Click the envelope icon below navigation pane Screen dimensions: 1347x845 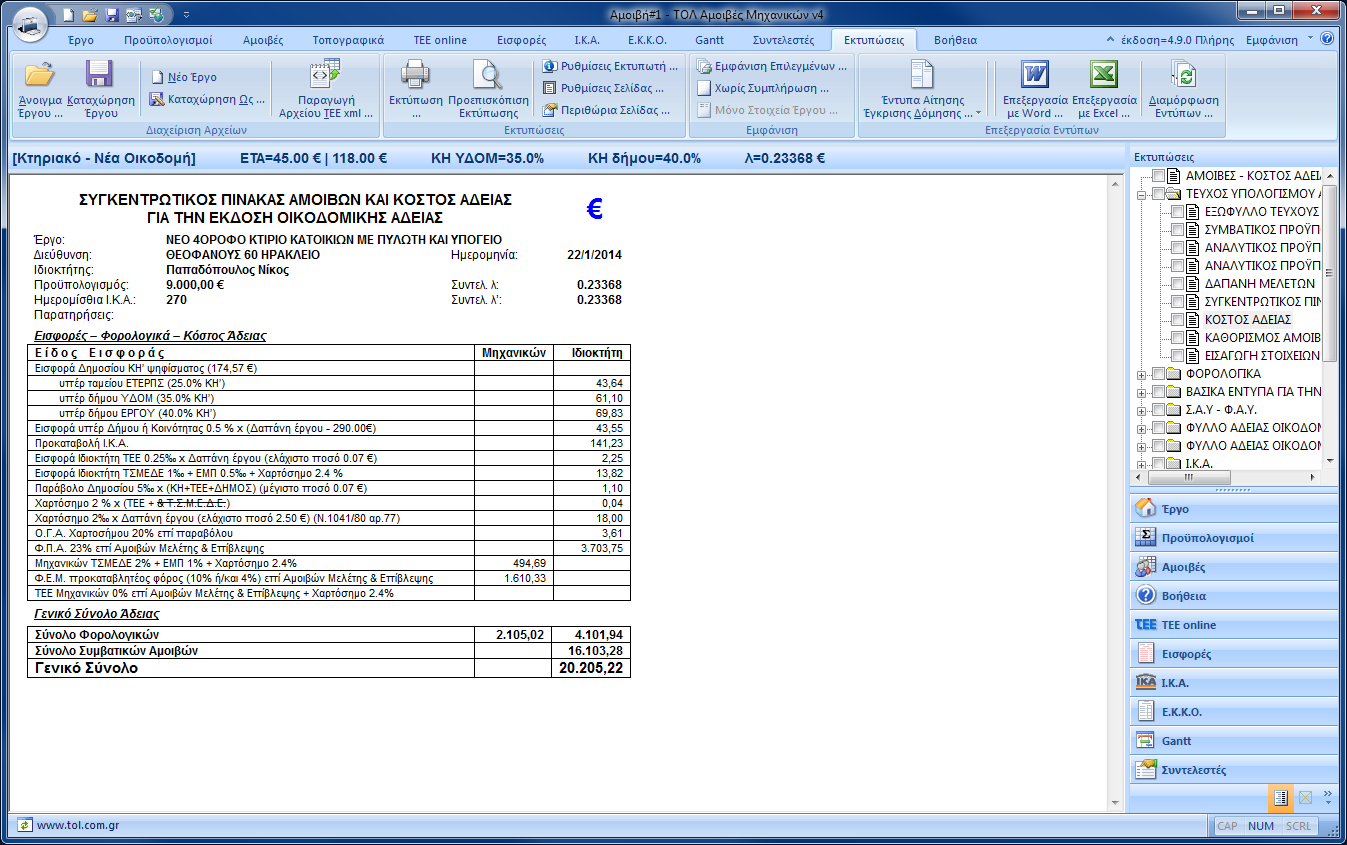1304,798
